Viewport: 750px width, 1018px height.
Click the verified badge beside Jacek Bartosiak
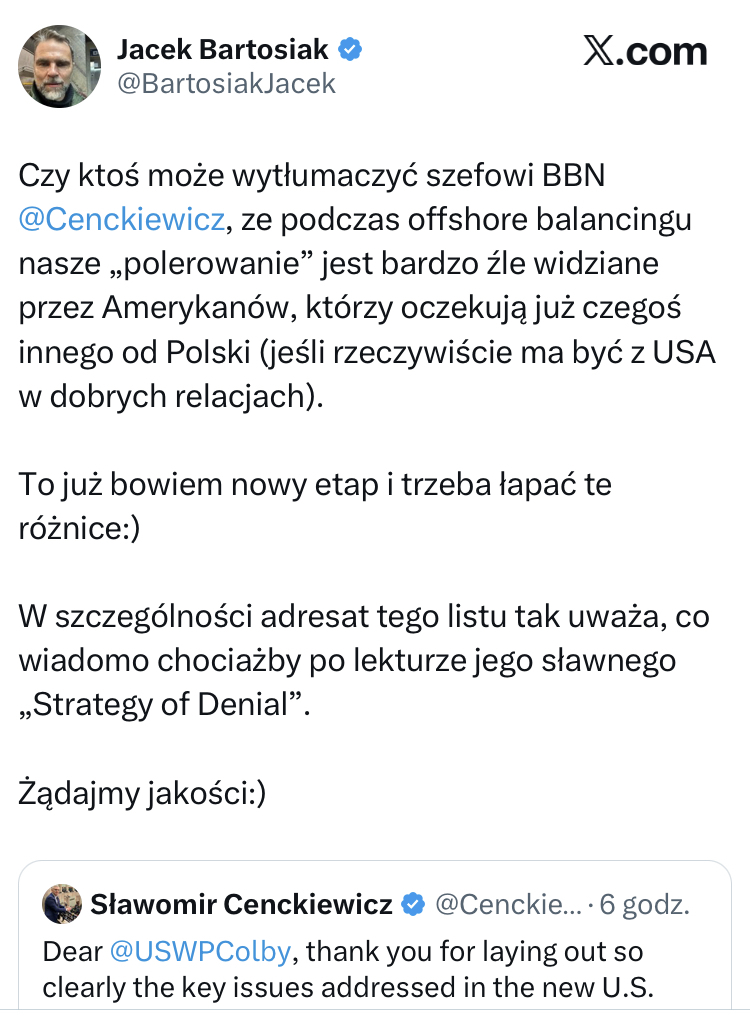pos(348,48)
